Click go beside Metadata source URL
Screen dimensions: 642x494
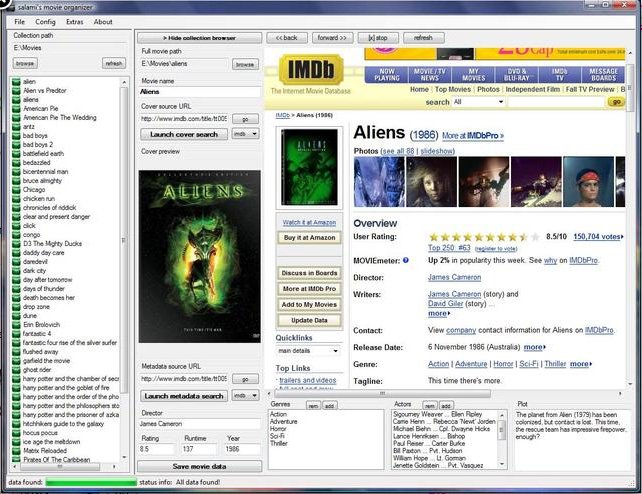tap(245, 379)
